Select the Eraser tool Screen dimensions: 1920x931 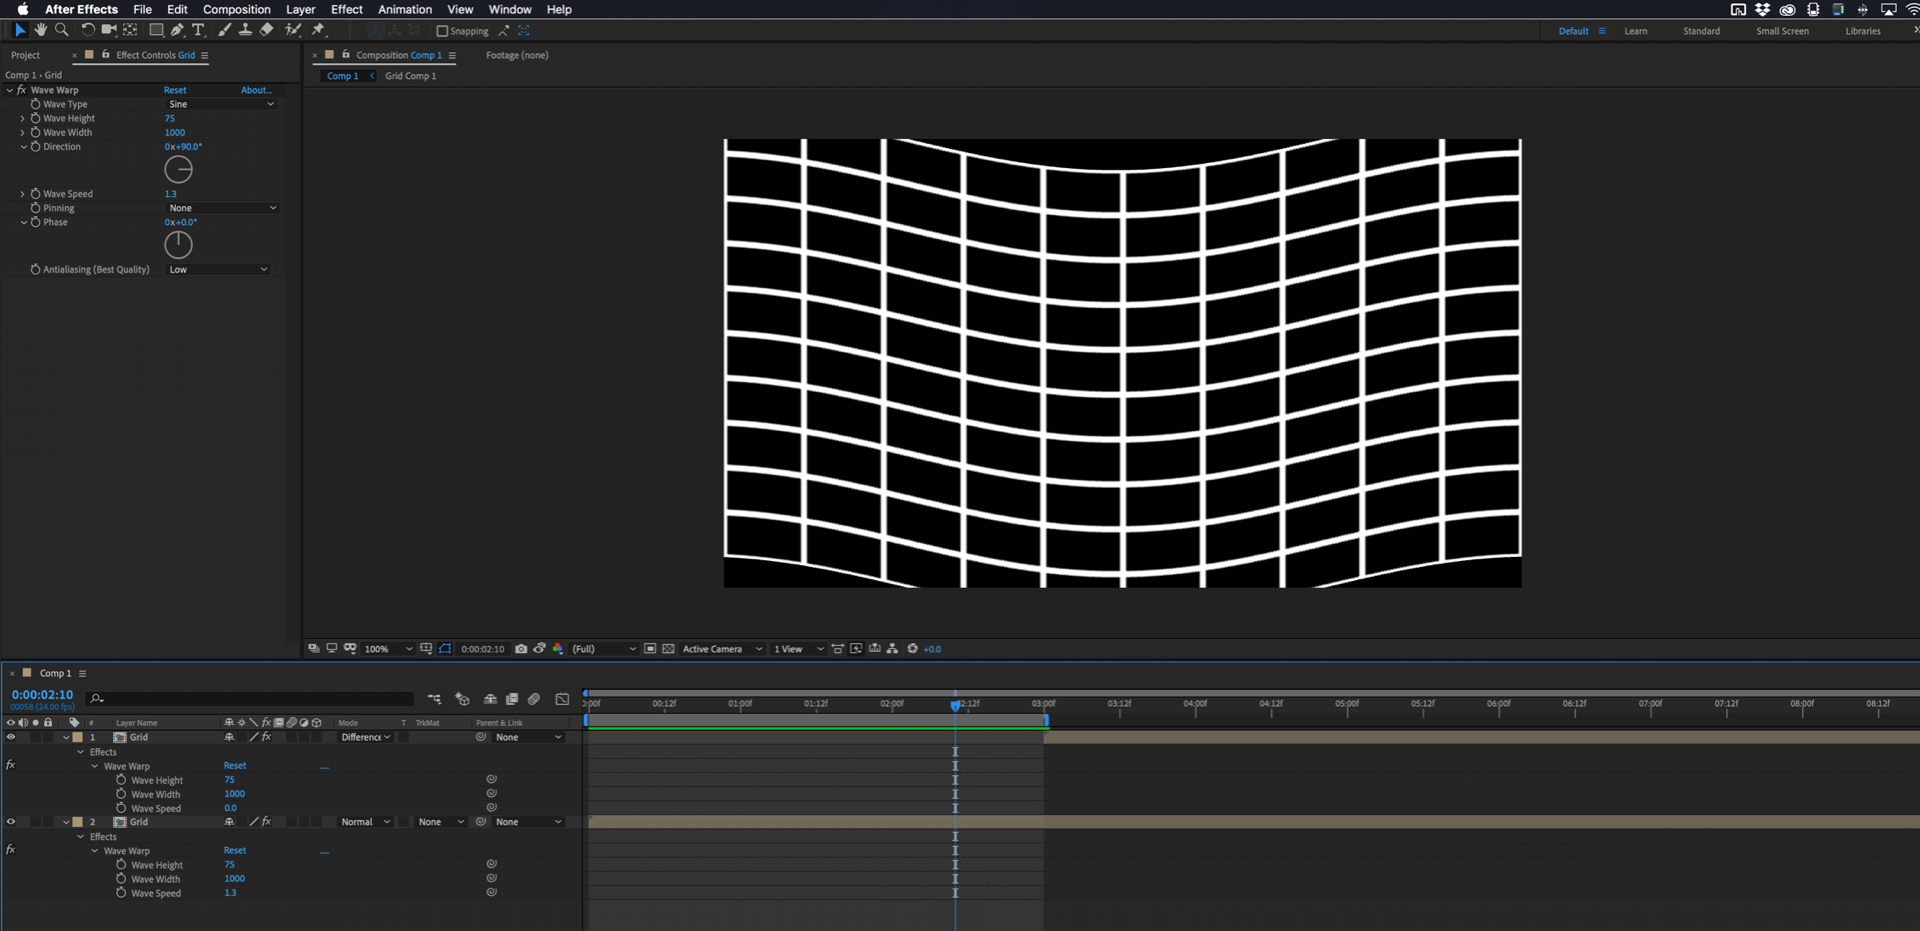(266, 30)
